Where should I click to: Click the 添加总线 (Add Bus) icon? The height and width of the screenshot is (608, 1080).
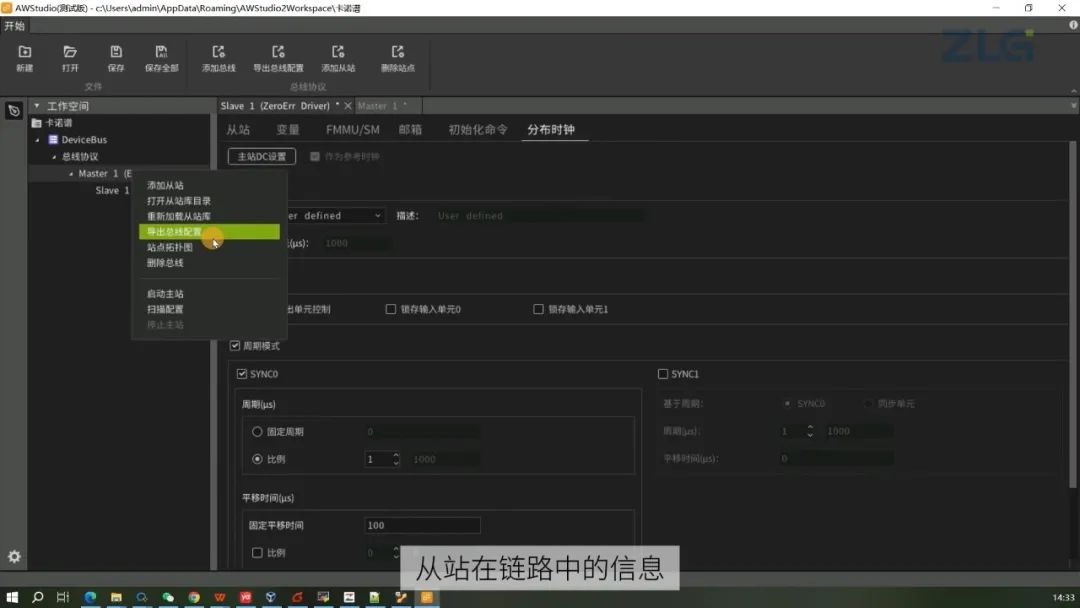point(218,52)
